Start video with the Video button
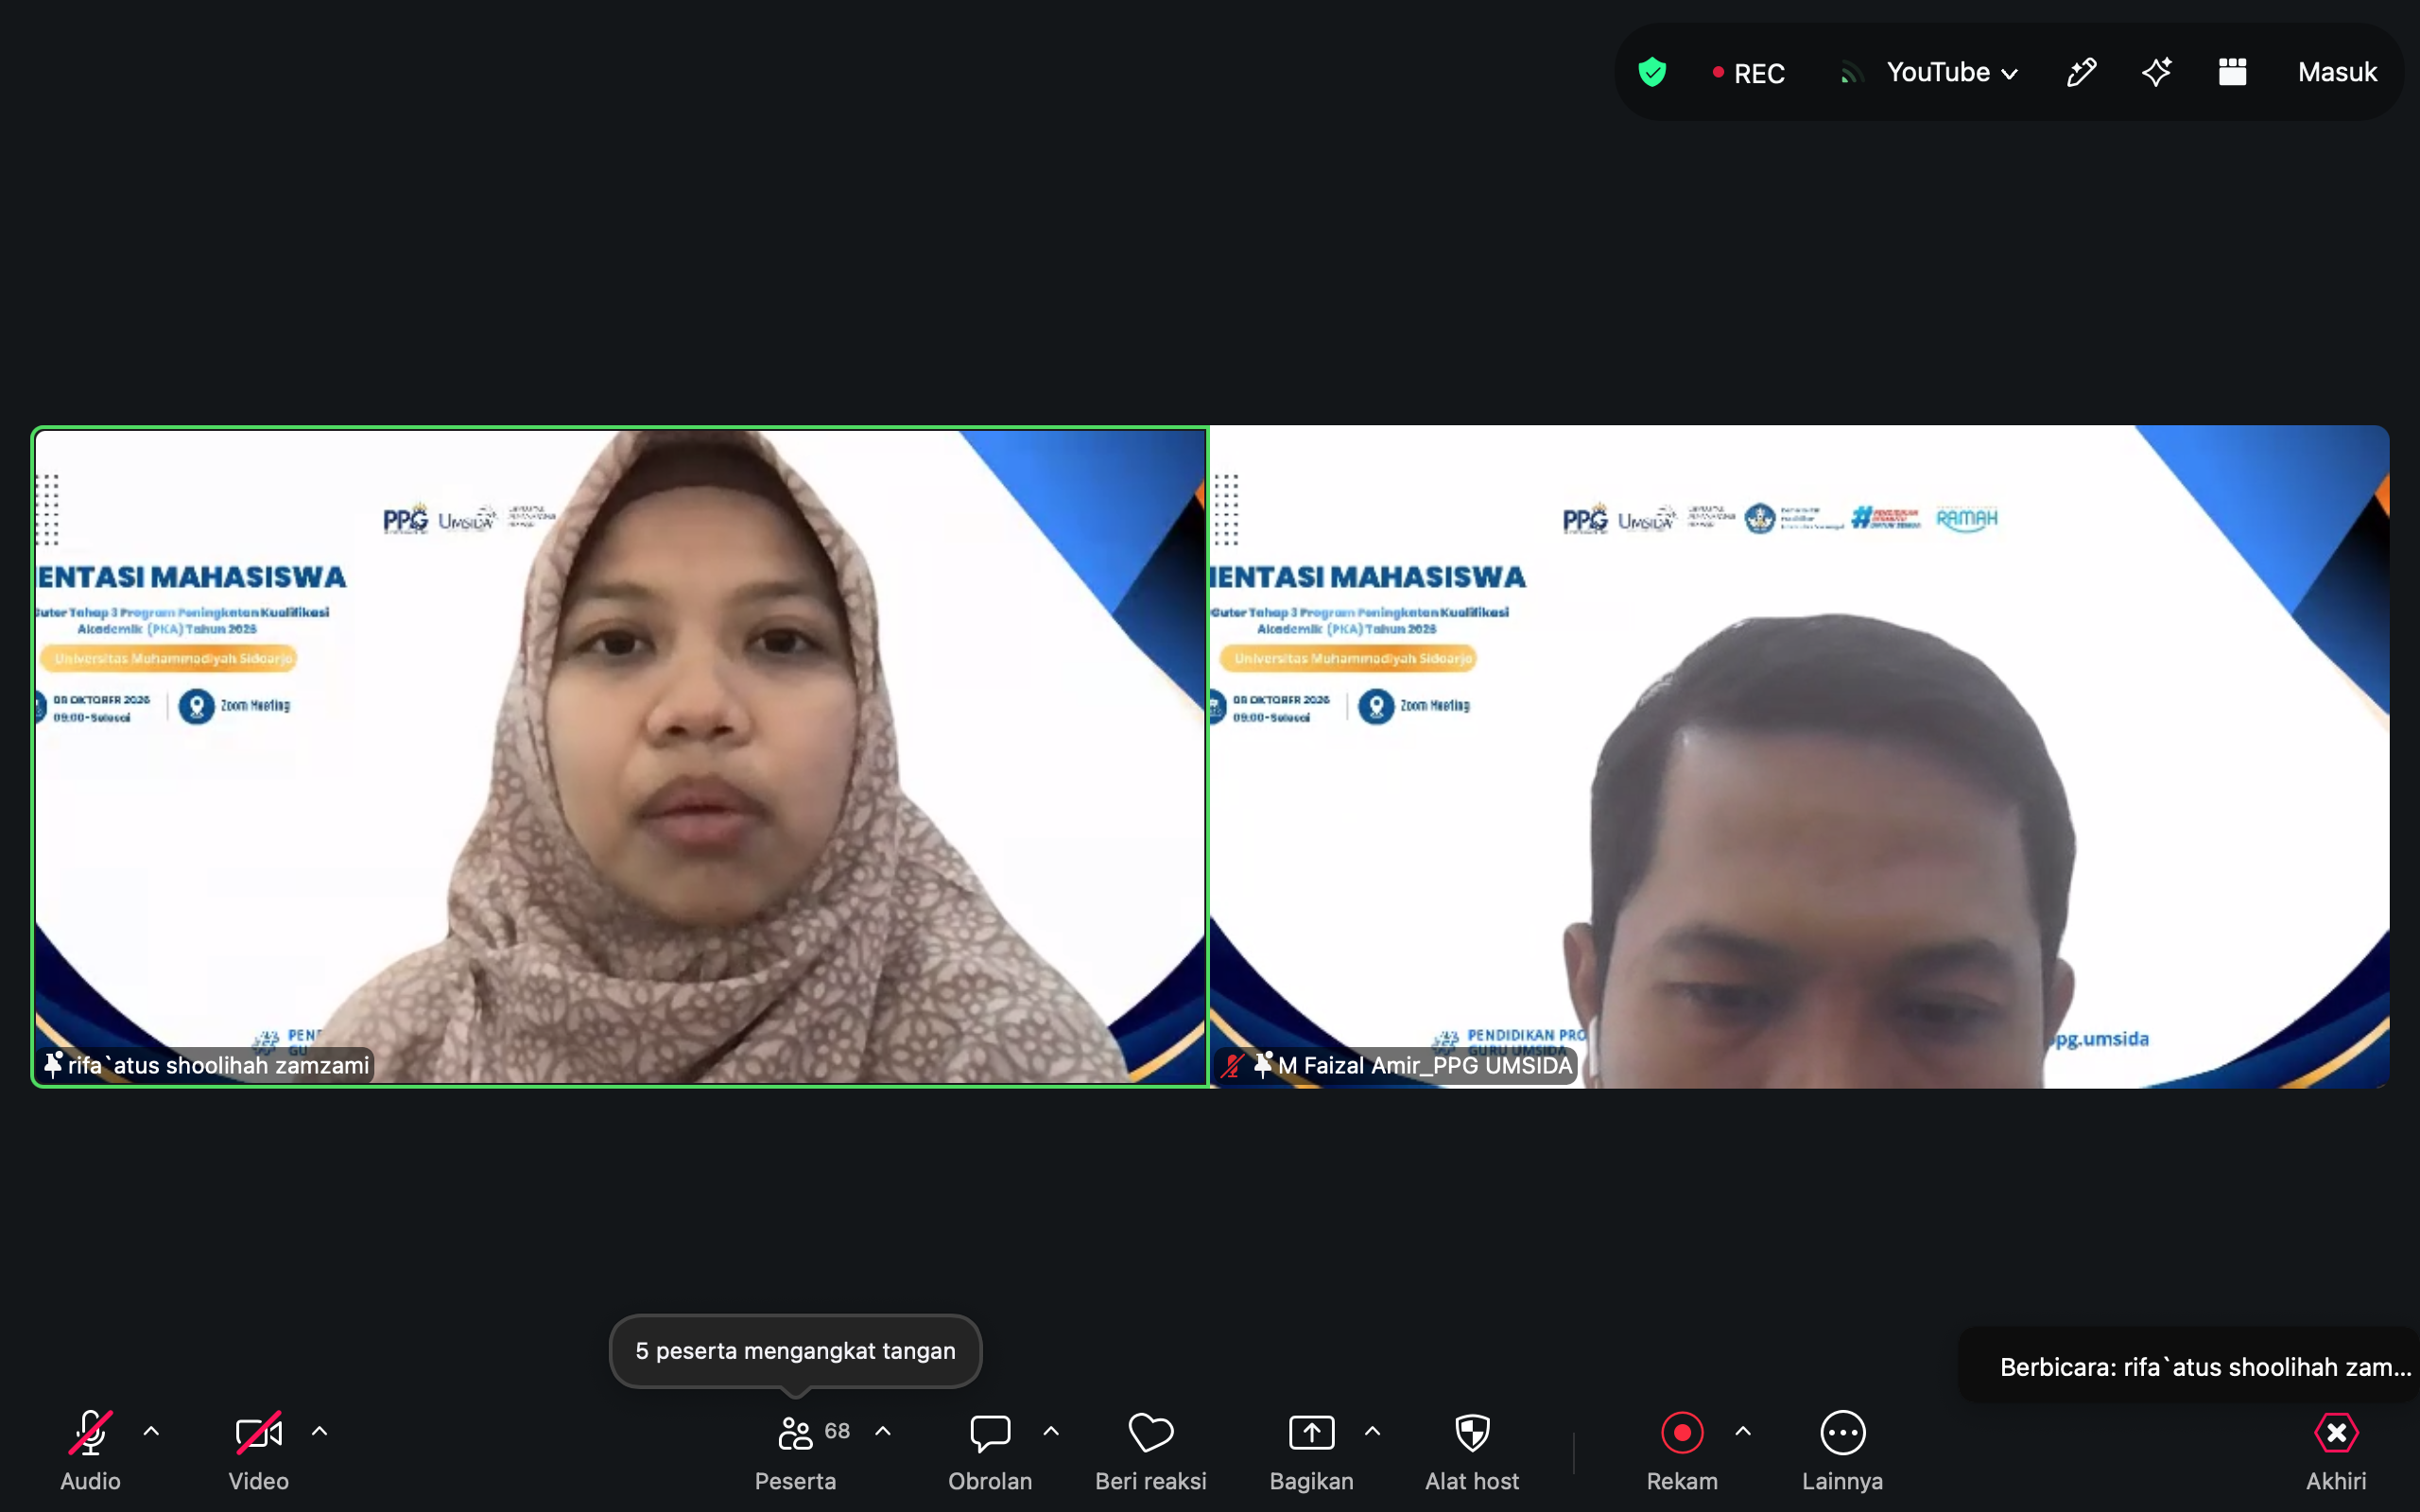The image size is (2420, 1512). click(258, 1450)
